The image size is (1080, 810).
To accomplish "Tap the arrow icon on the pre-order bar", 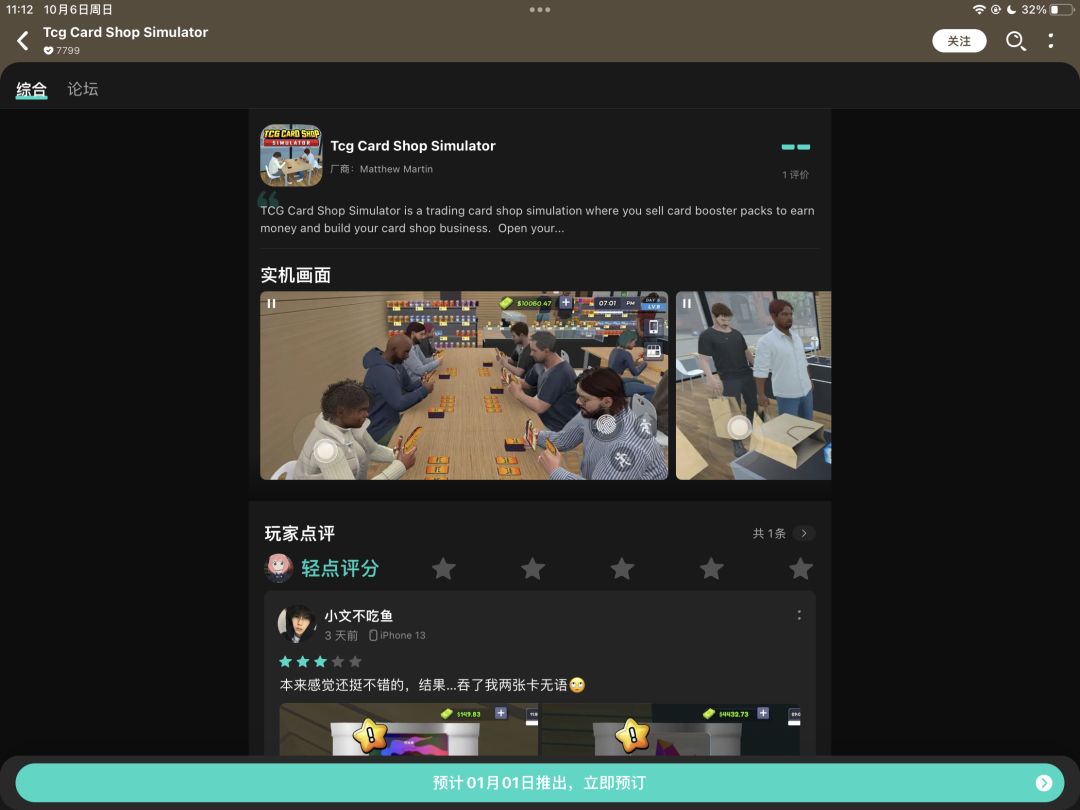I will click(1043, 783).
